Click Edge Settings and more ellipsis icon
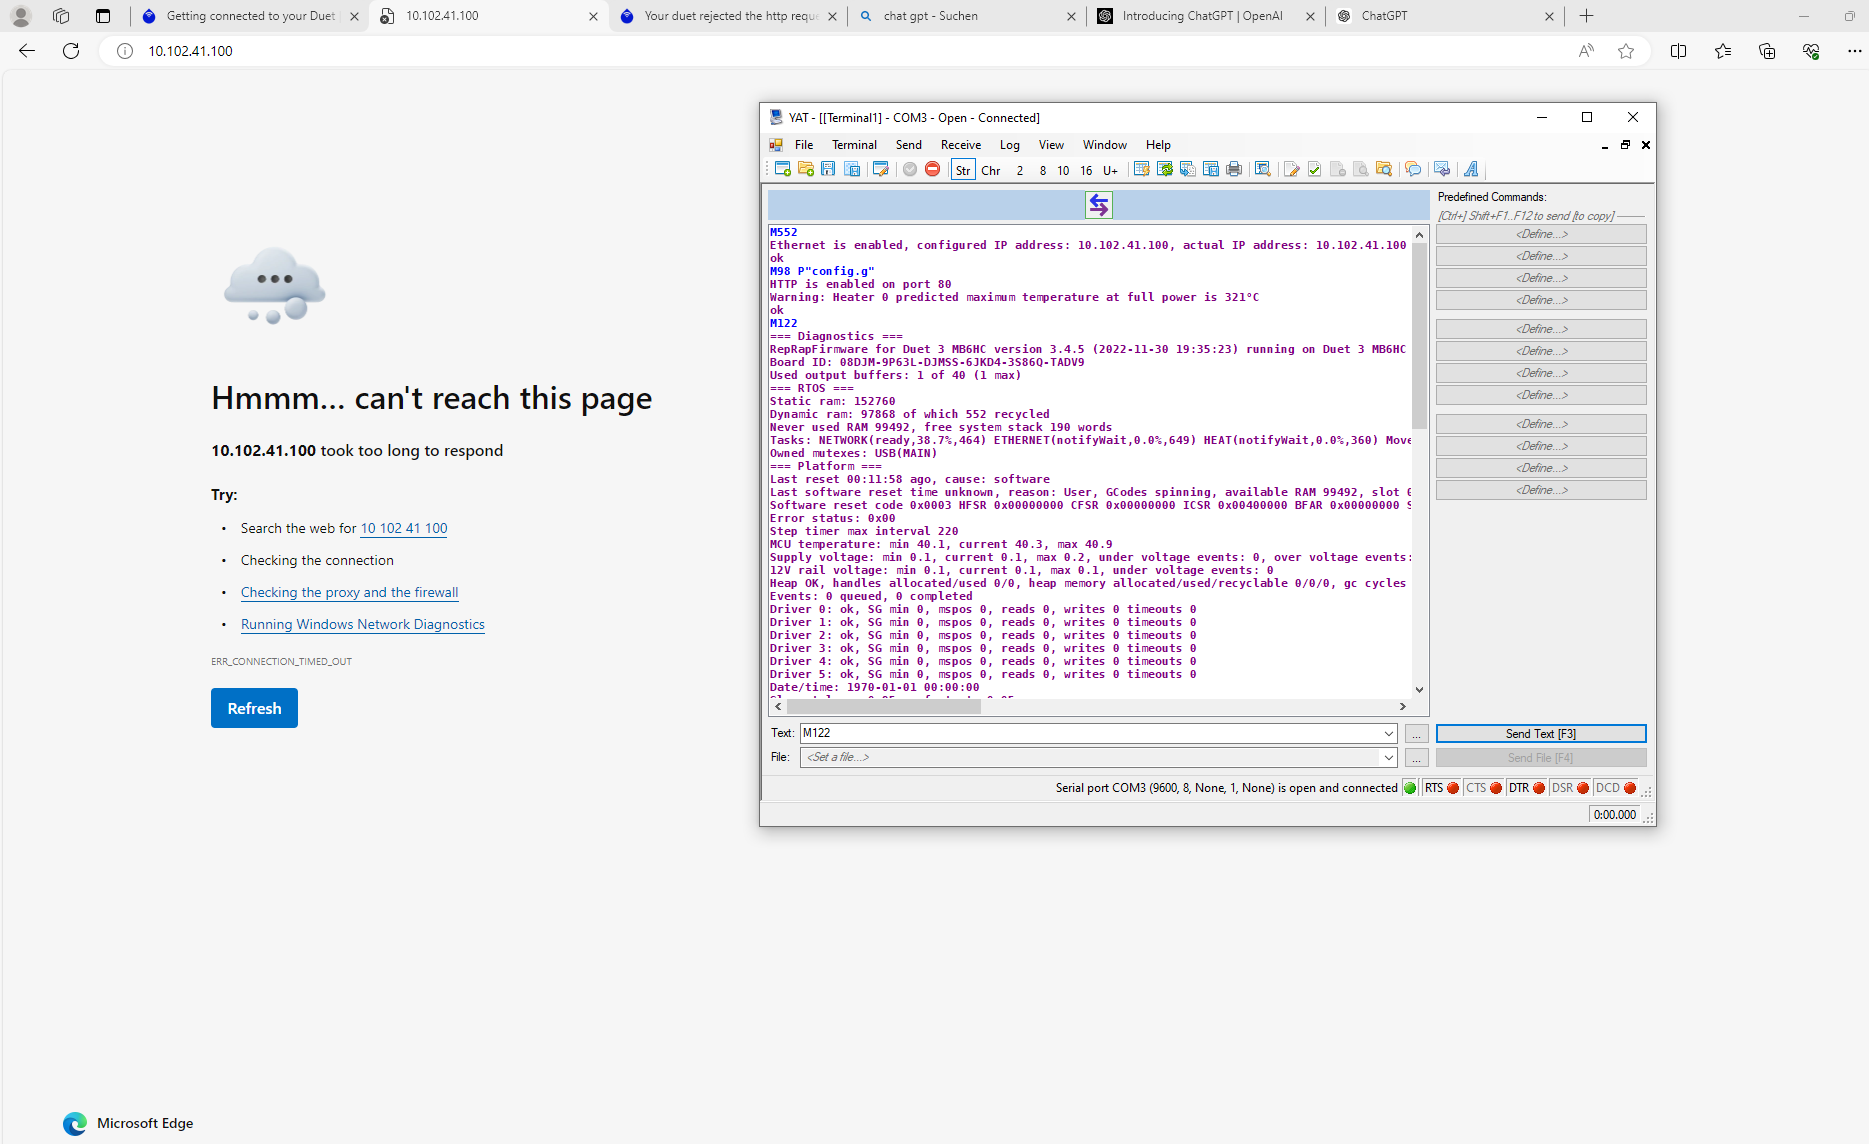Viewport: 1869px width, 1144px height. (x=1854, y=51)
